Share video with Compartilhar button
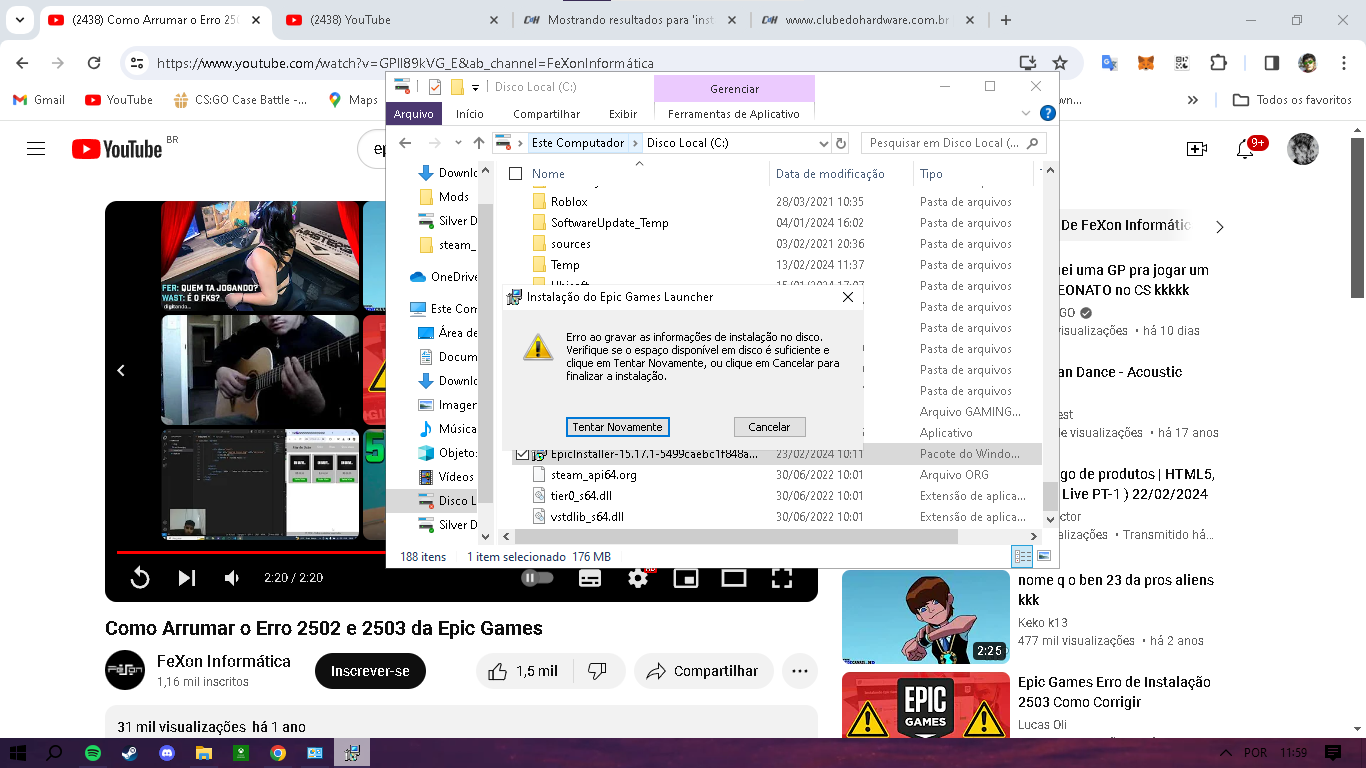Screen dimensions: 1366x768 click(704, 671)
